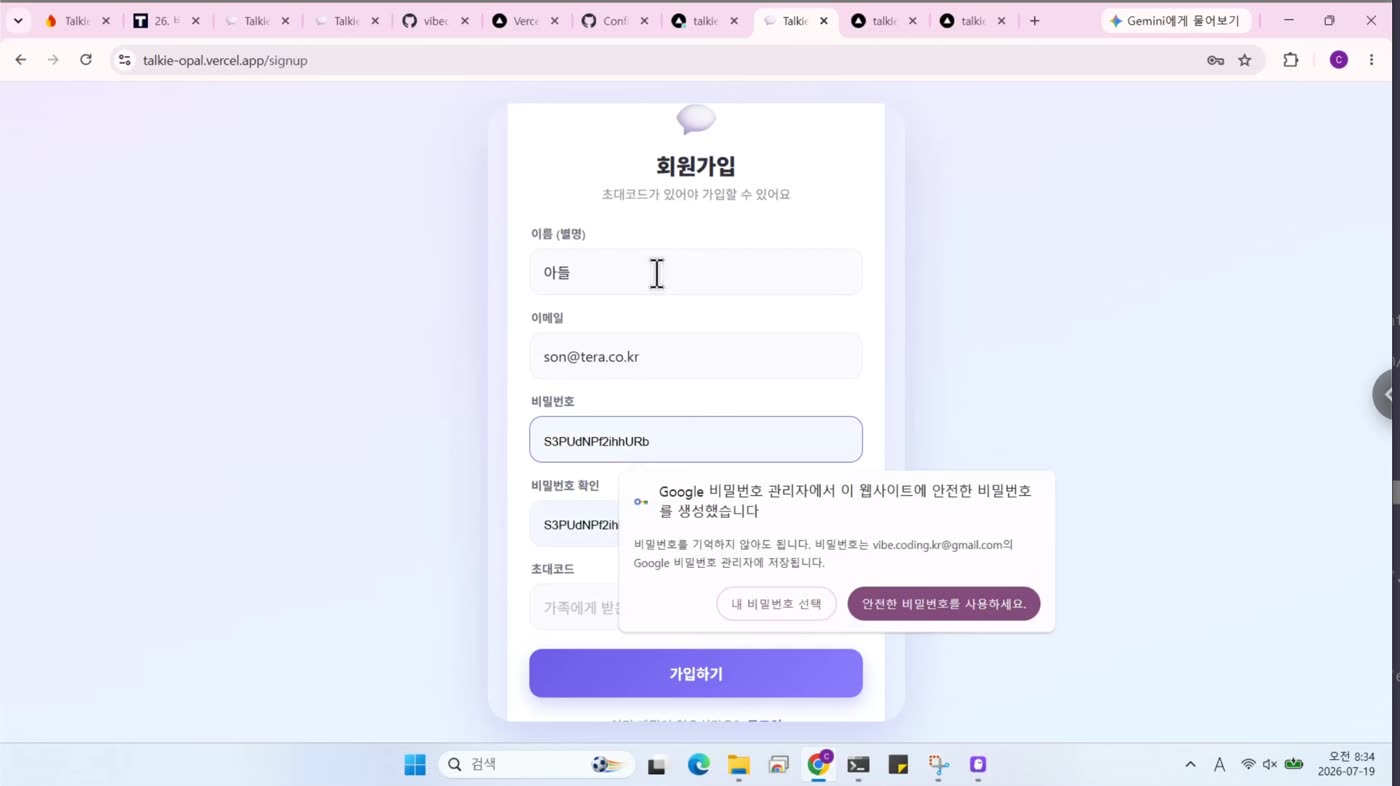Open the Windows Start menu
This screenshot has height=786, width=1400.
coord(415,765)
